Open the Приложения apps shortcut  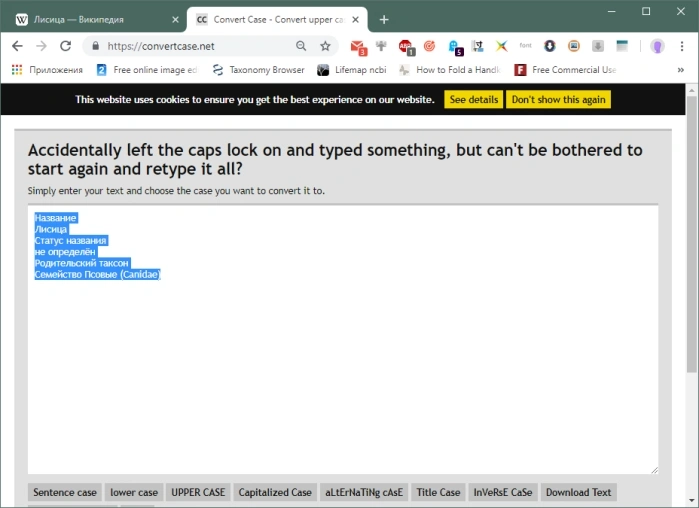click(x=47, y=70)
